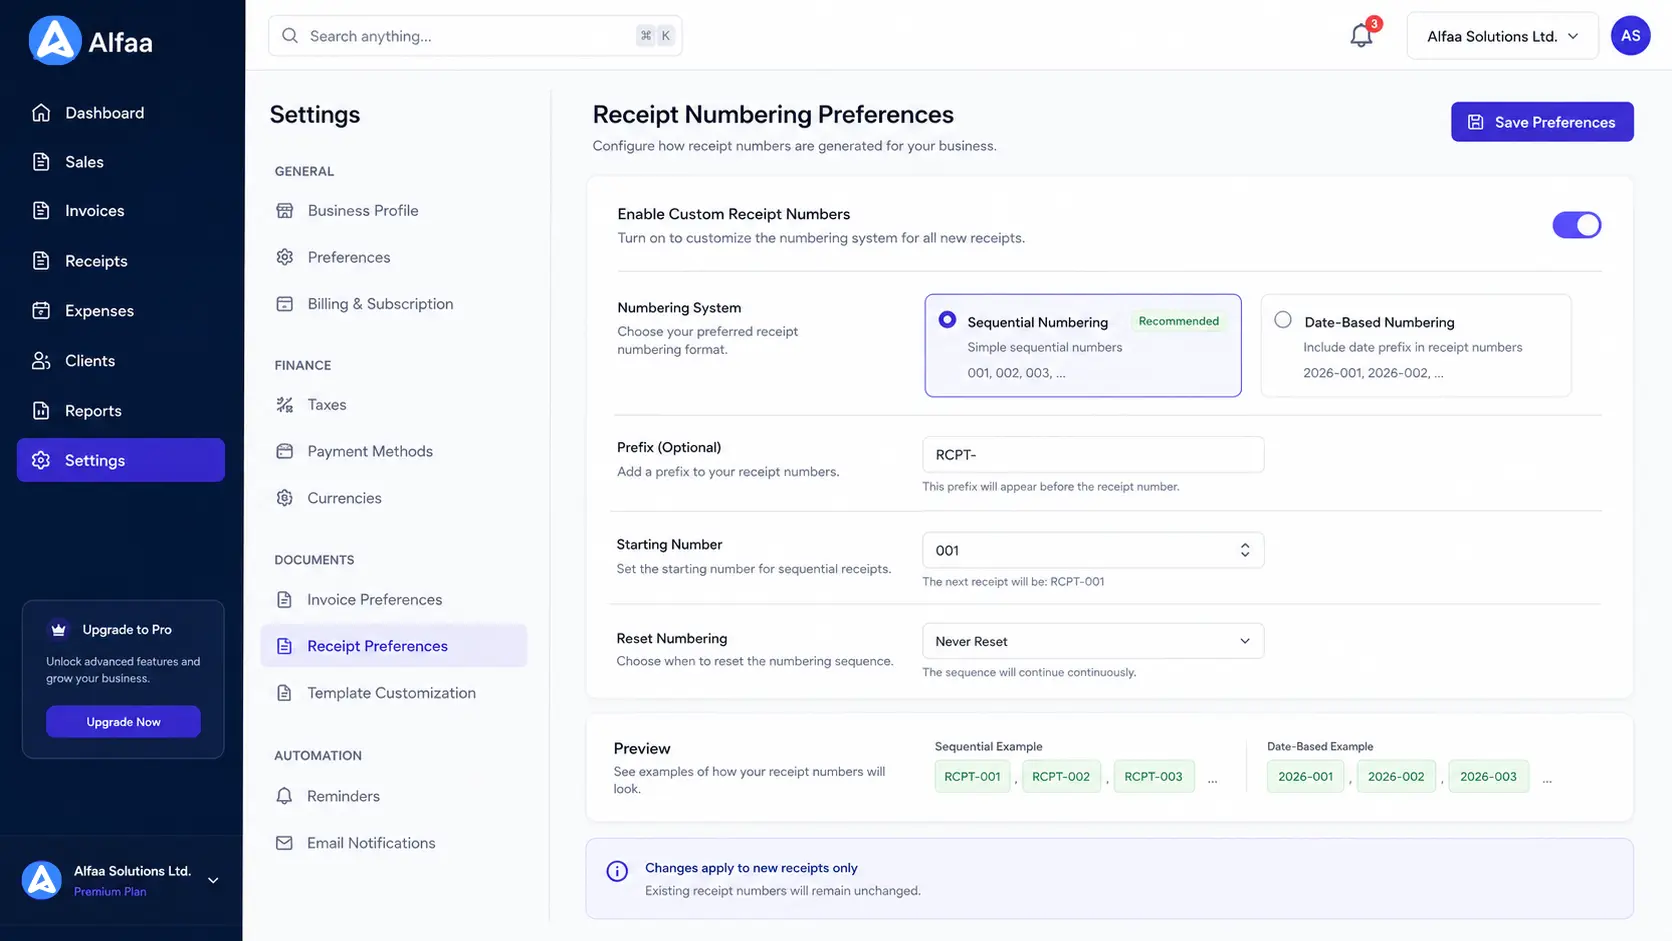
Task: Click the Reminders bell icon
Action: [x=285, y=796]
